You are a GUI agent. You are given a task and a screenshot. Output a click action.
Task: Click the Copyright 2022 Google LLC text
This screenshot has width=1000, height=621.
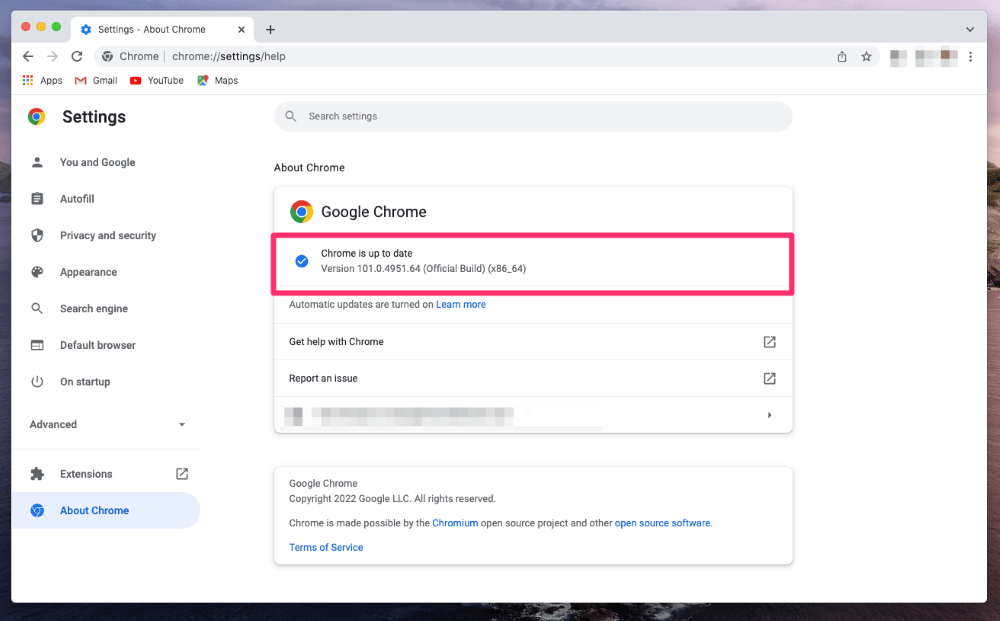point(392,499)
